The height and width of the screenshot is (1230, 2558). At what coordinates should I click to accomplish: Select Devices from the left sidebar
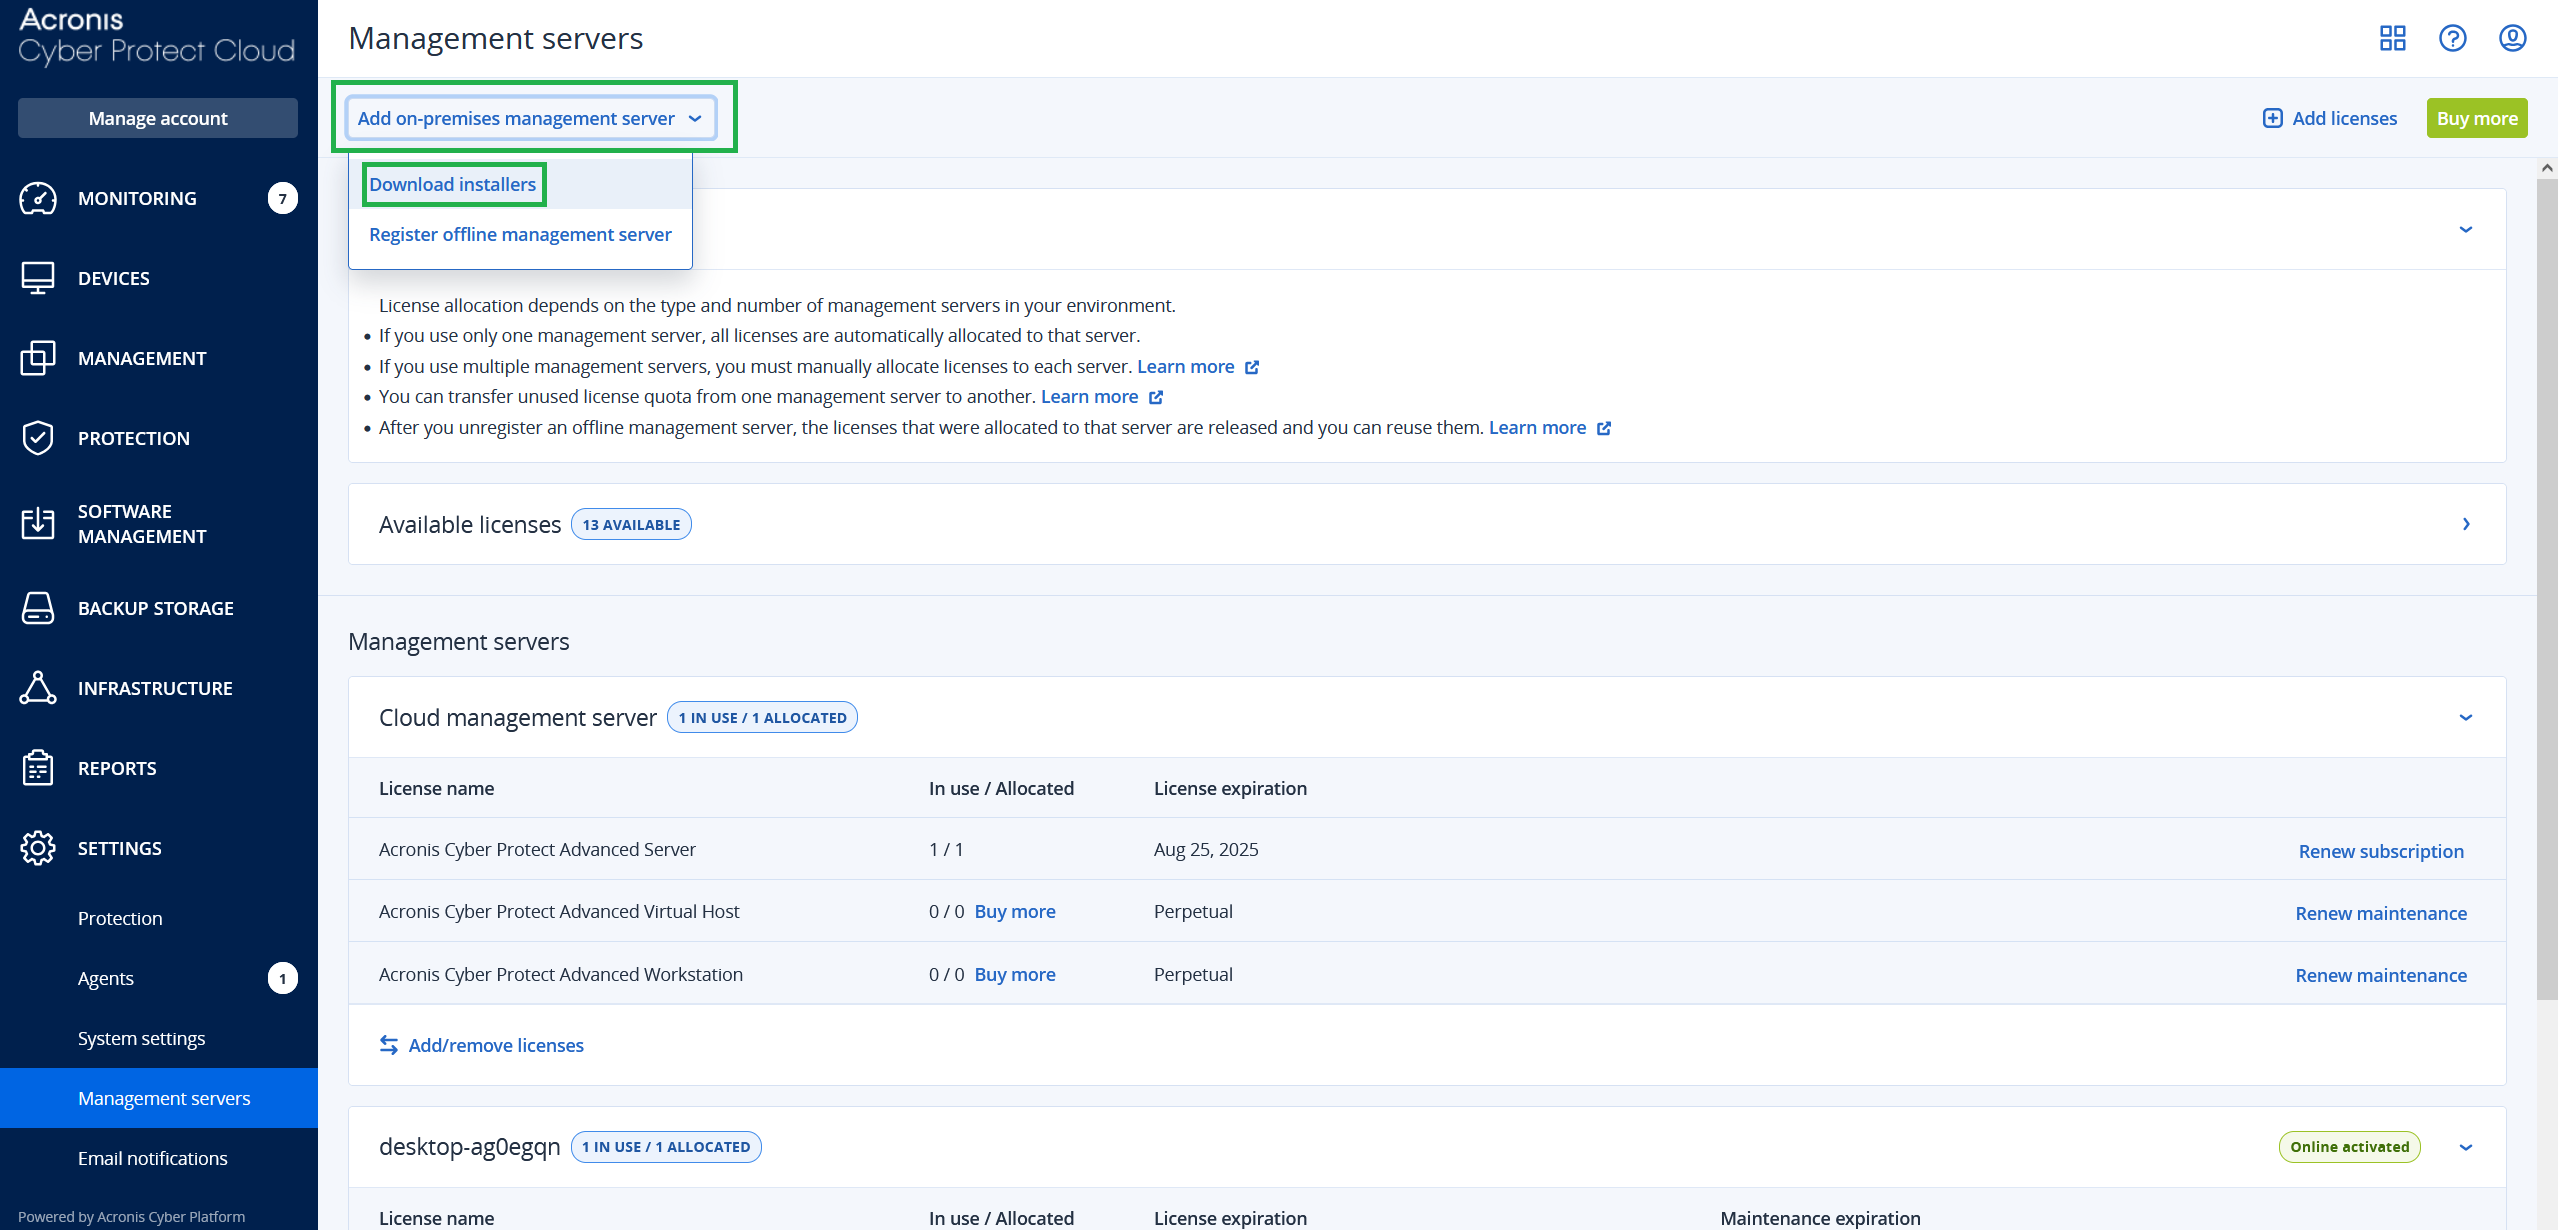(x=113, y=278)
